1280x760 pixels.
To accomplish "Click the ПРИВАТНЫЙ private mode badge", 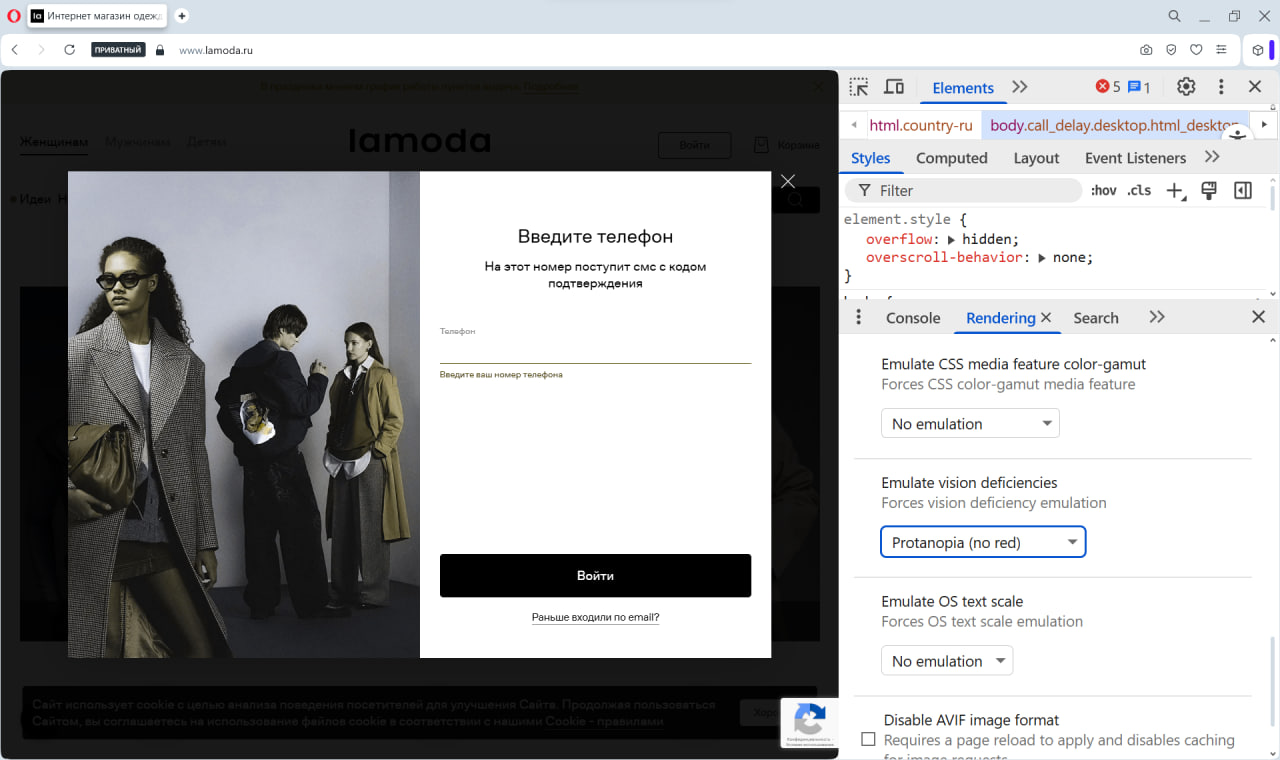I will [x=118, y=50].
